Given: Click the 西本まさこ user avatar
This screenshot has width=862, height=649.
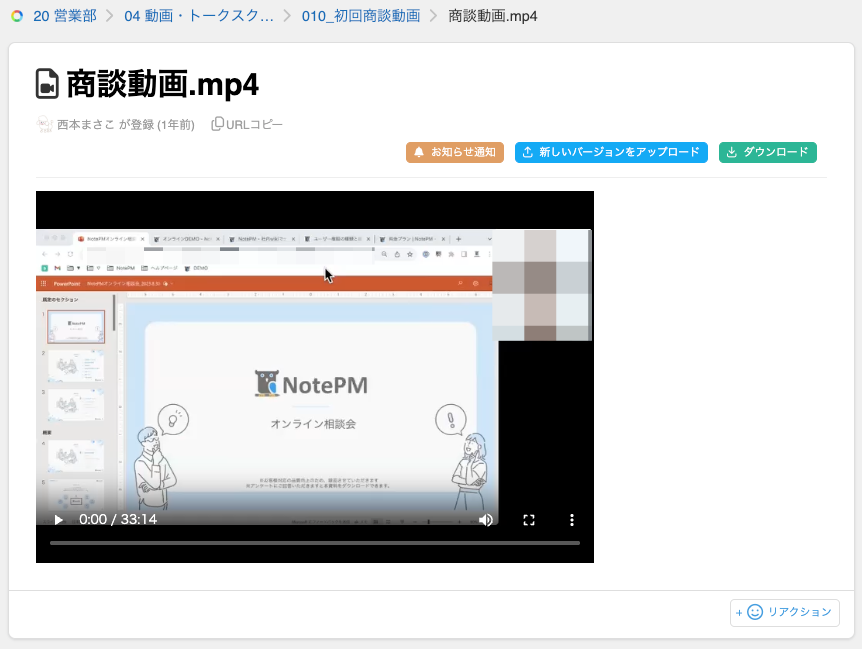Looking at the screenshot, I should point(45,125).
